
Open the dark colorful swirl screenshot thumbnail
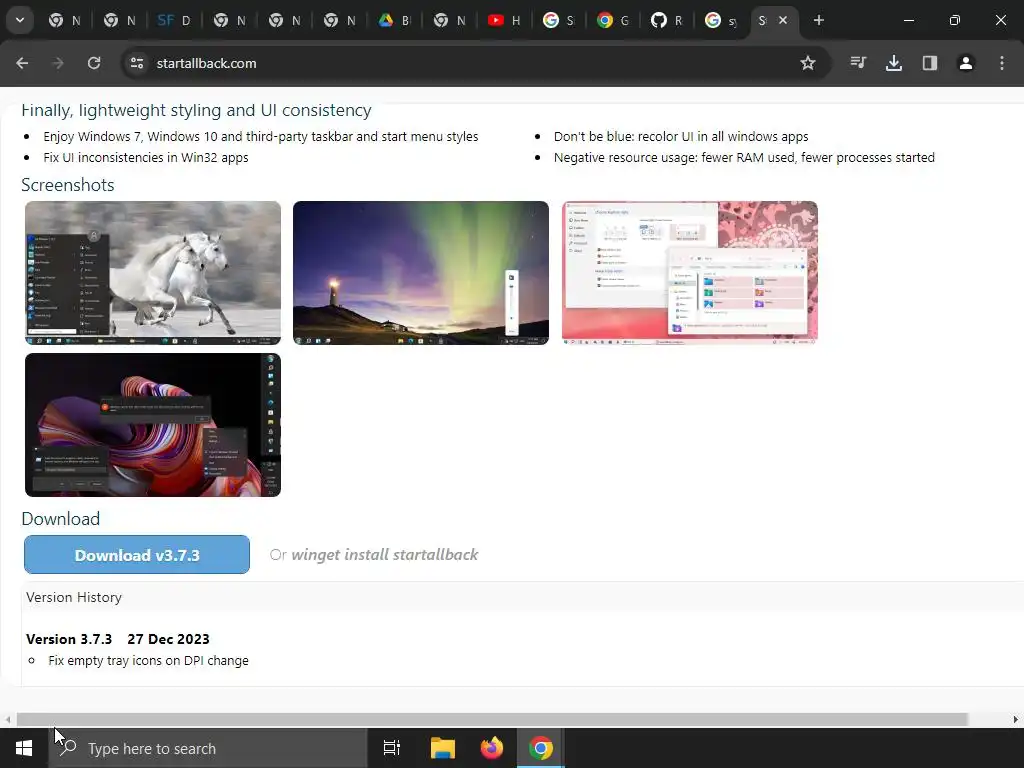coord(153,425)
